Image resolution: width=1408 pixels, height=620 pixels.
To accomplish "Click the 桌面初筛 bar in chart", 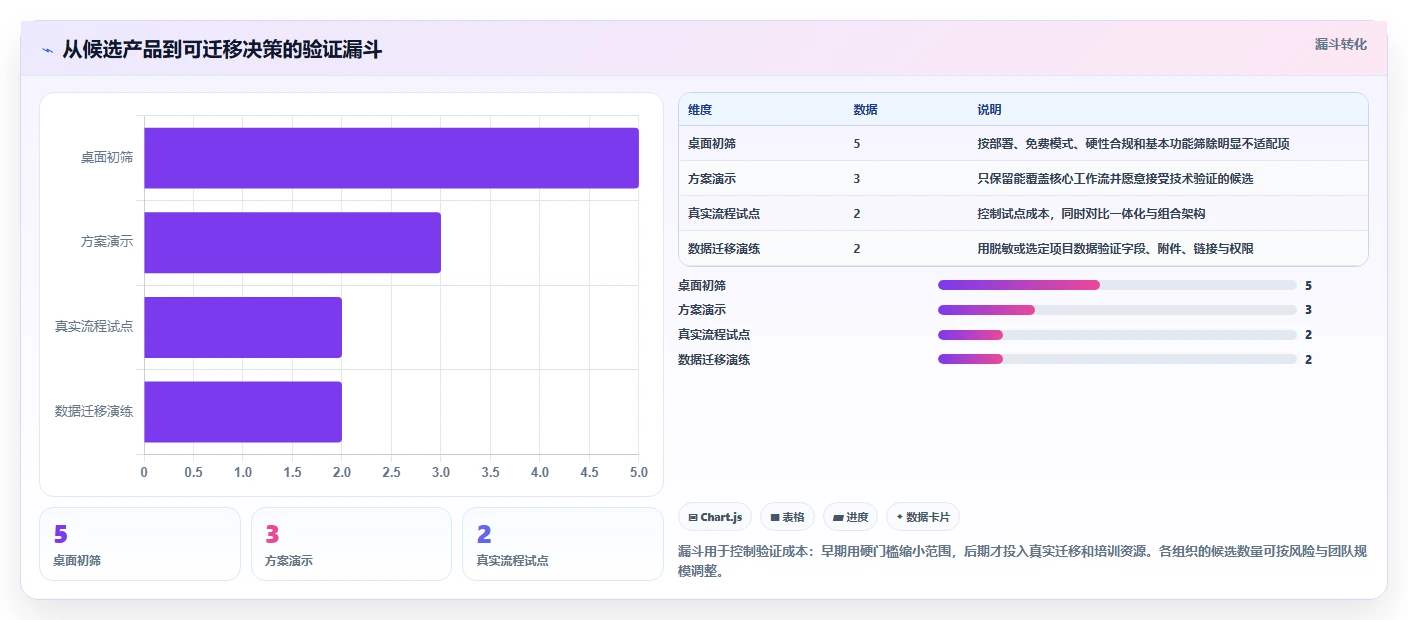I will click(x=391, y=158).
